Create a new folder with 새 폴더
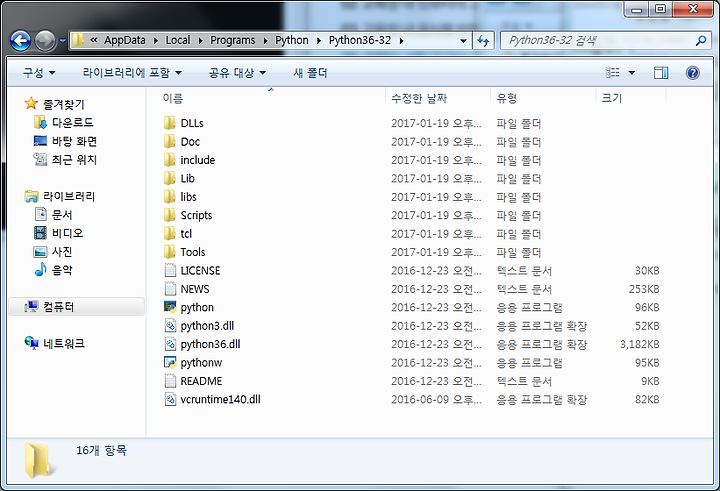This screenshot has width=720, height=491. point(310,73)
